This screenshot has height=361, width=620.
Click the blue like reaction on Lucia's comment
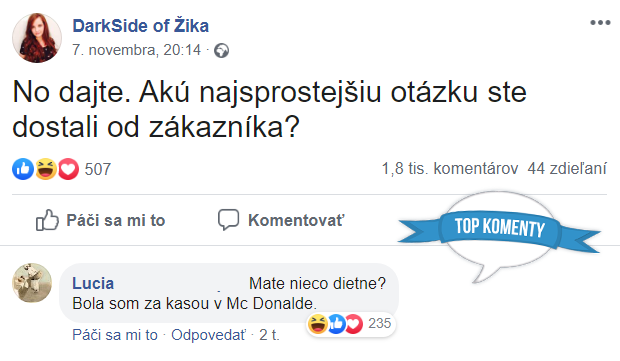pyautogui.click(x=336, y=324)
